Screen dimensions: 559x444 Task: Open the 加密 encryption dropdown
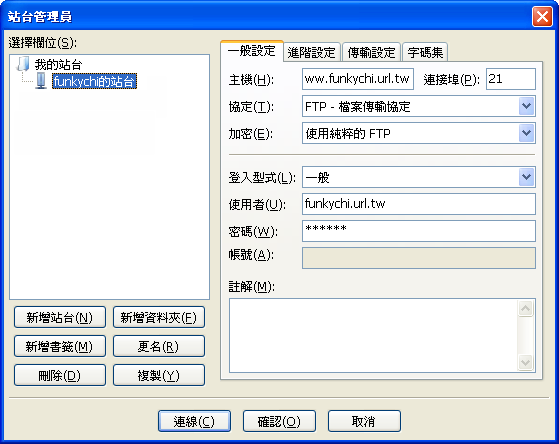(x=419, y=133)
